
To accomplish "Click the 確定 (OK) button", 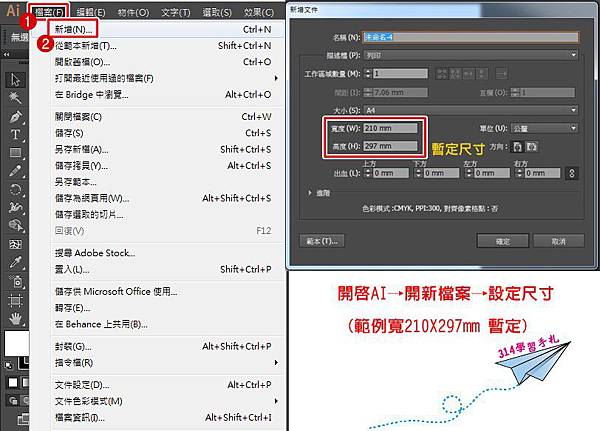I will [503, 242].
